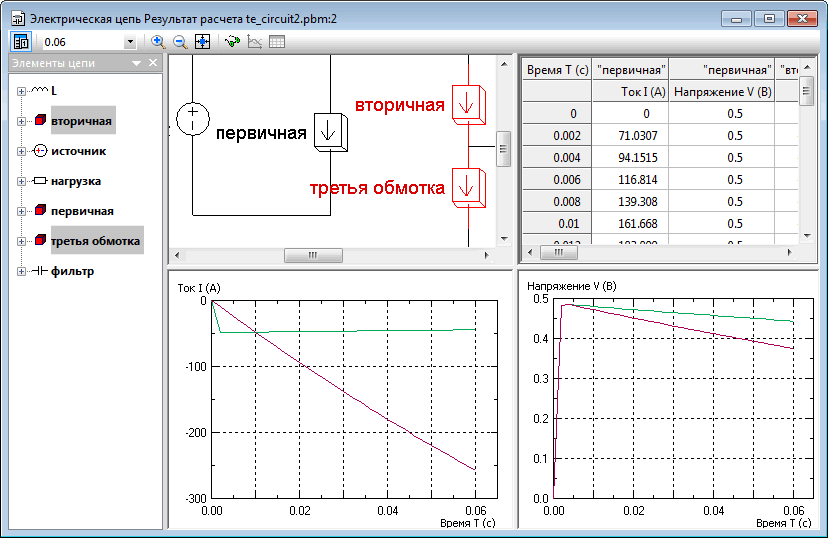Click the Напряжение V (В) column header
This screenshot has width=828, height=538.
722,92
